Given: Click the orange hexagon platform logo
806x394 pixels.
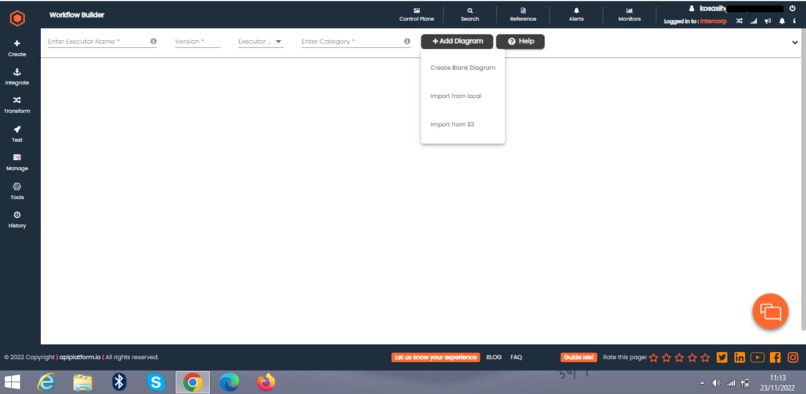Looking at the screenshot, I should coord(17,19).
